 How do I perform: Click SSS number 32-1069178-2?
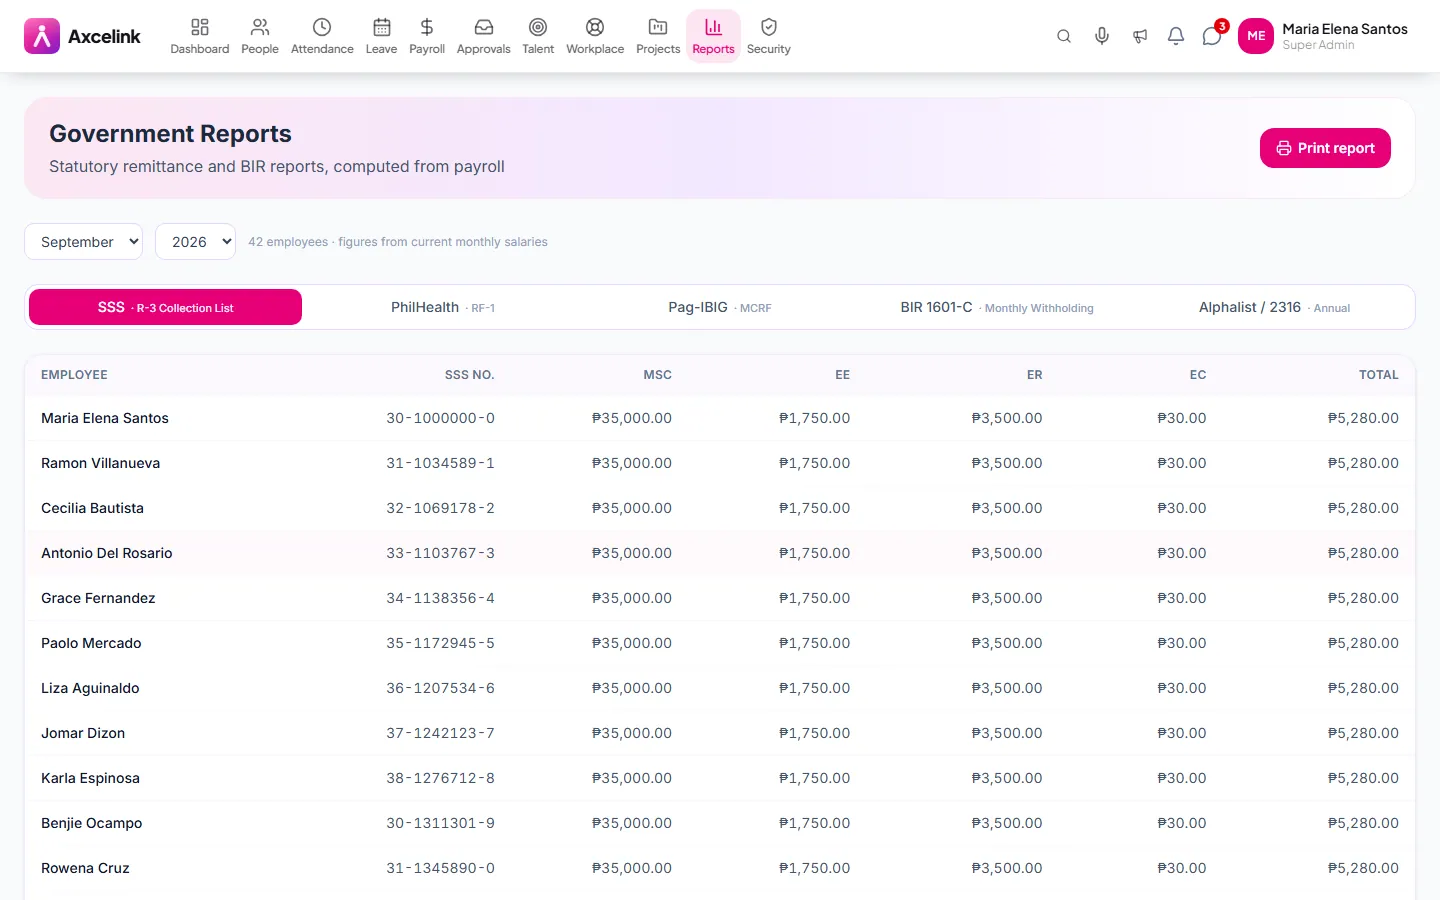coord(440,508)
